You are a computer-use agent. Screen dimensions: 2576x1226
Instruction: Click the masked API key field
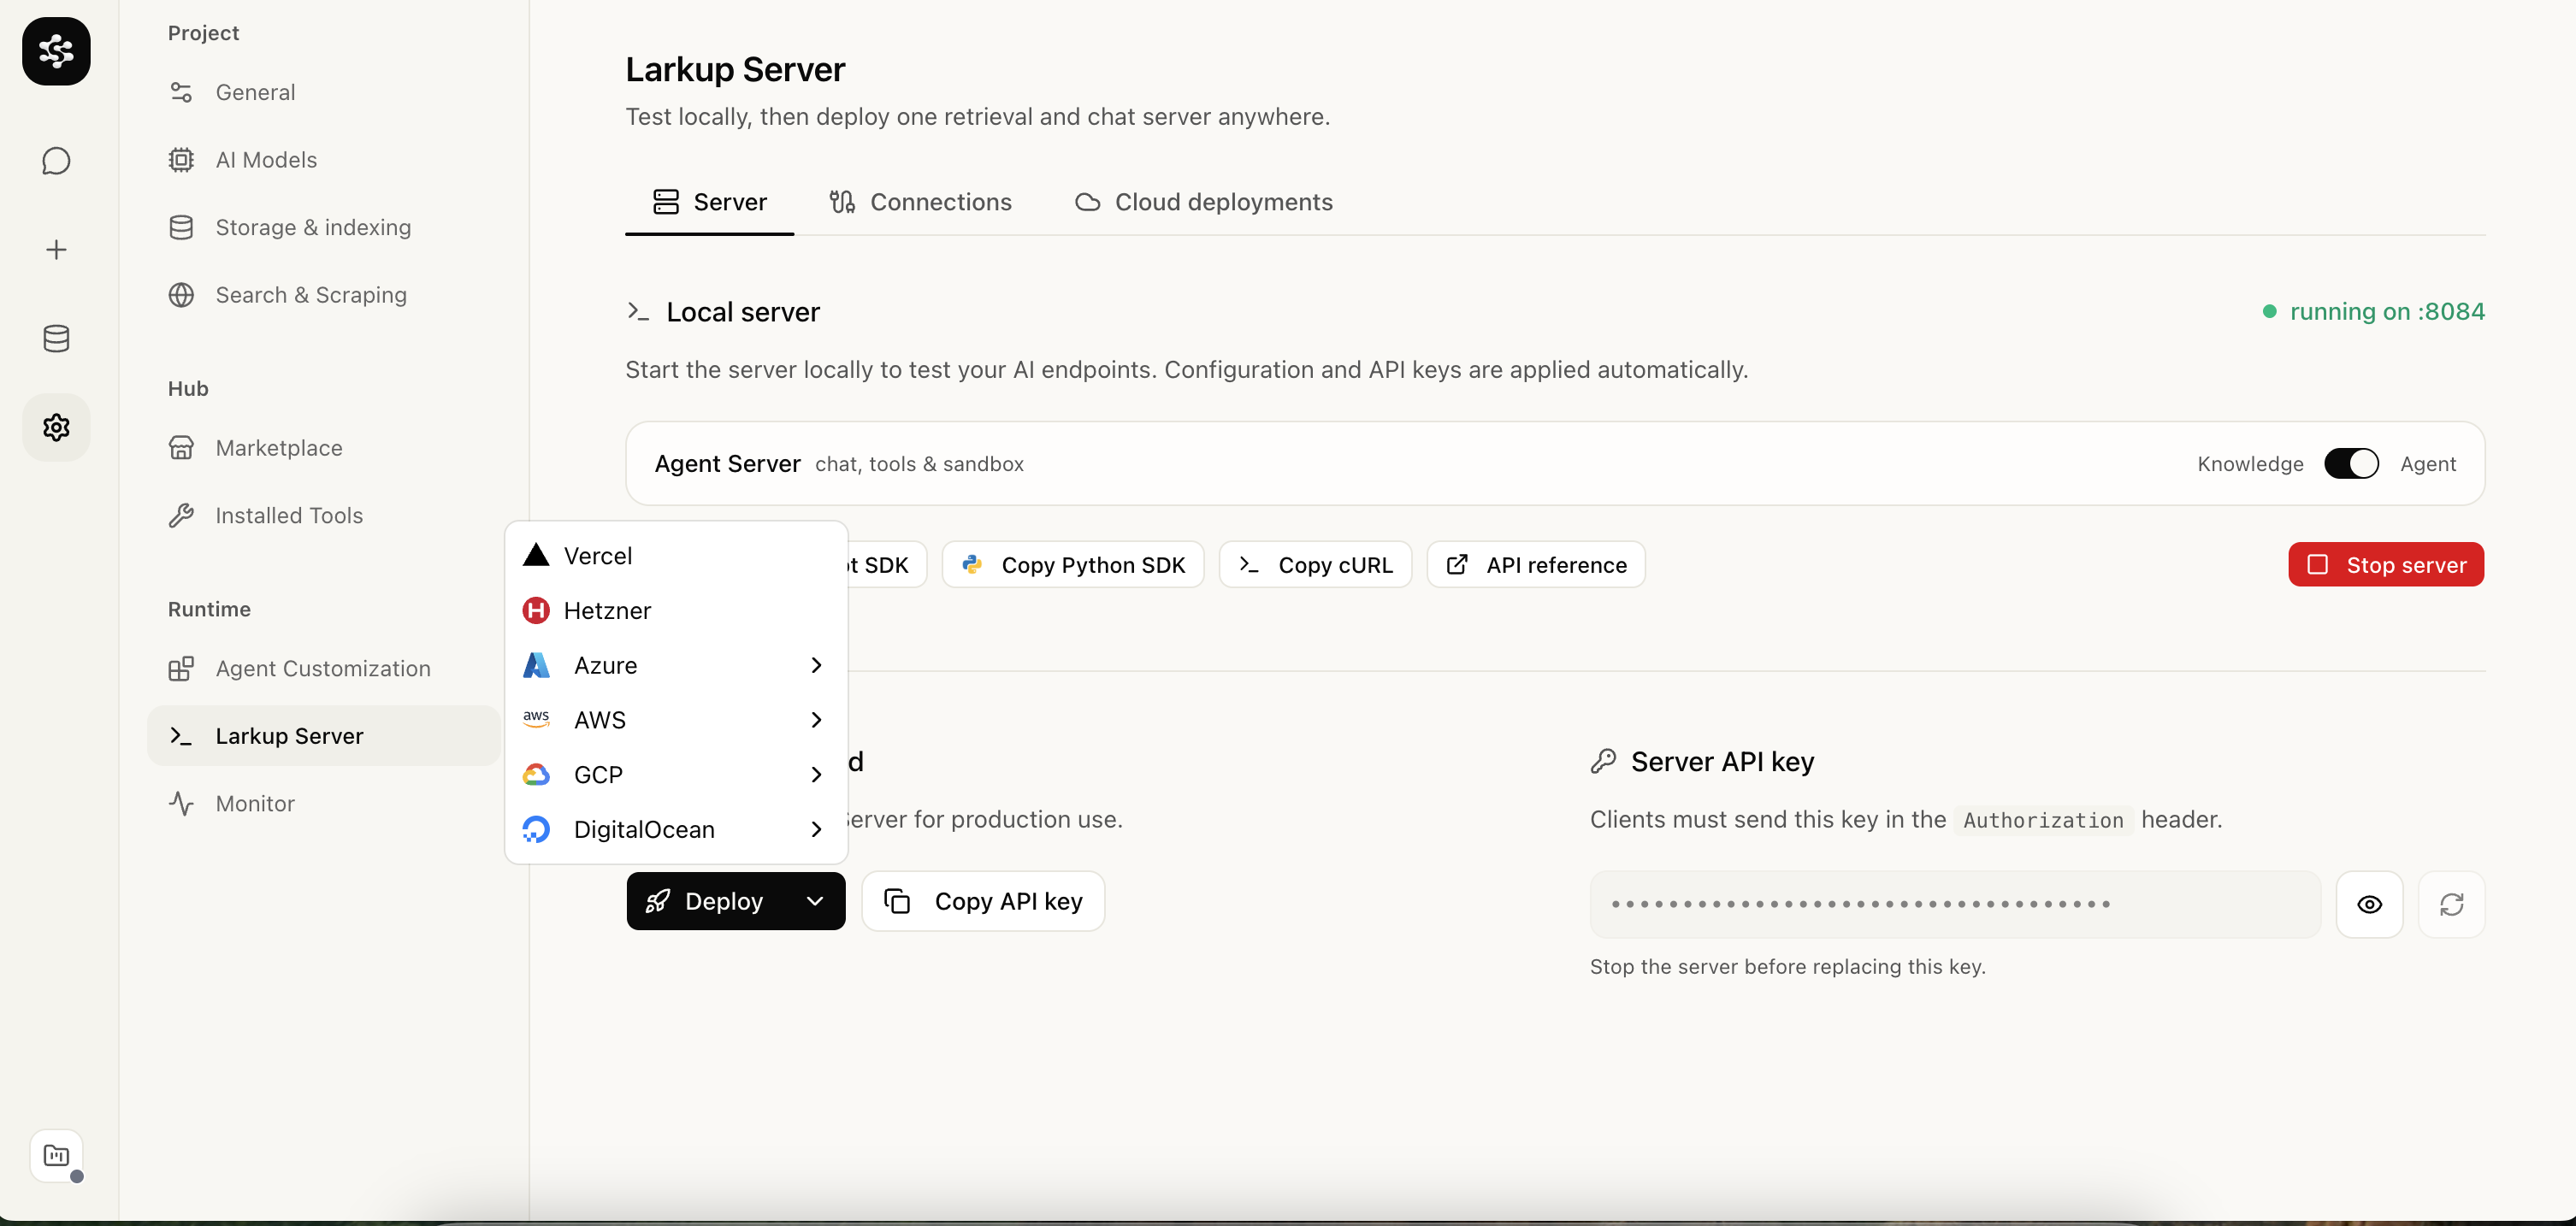point(1955,905)
